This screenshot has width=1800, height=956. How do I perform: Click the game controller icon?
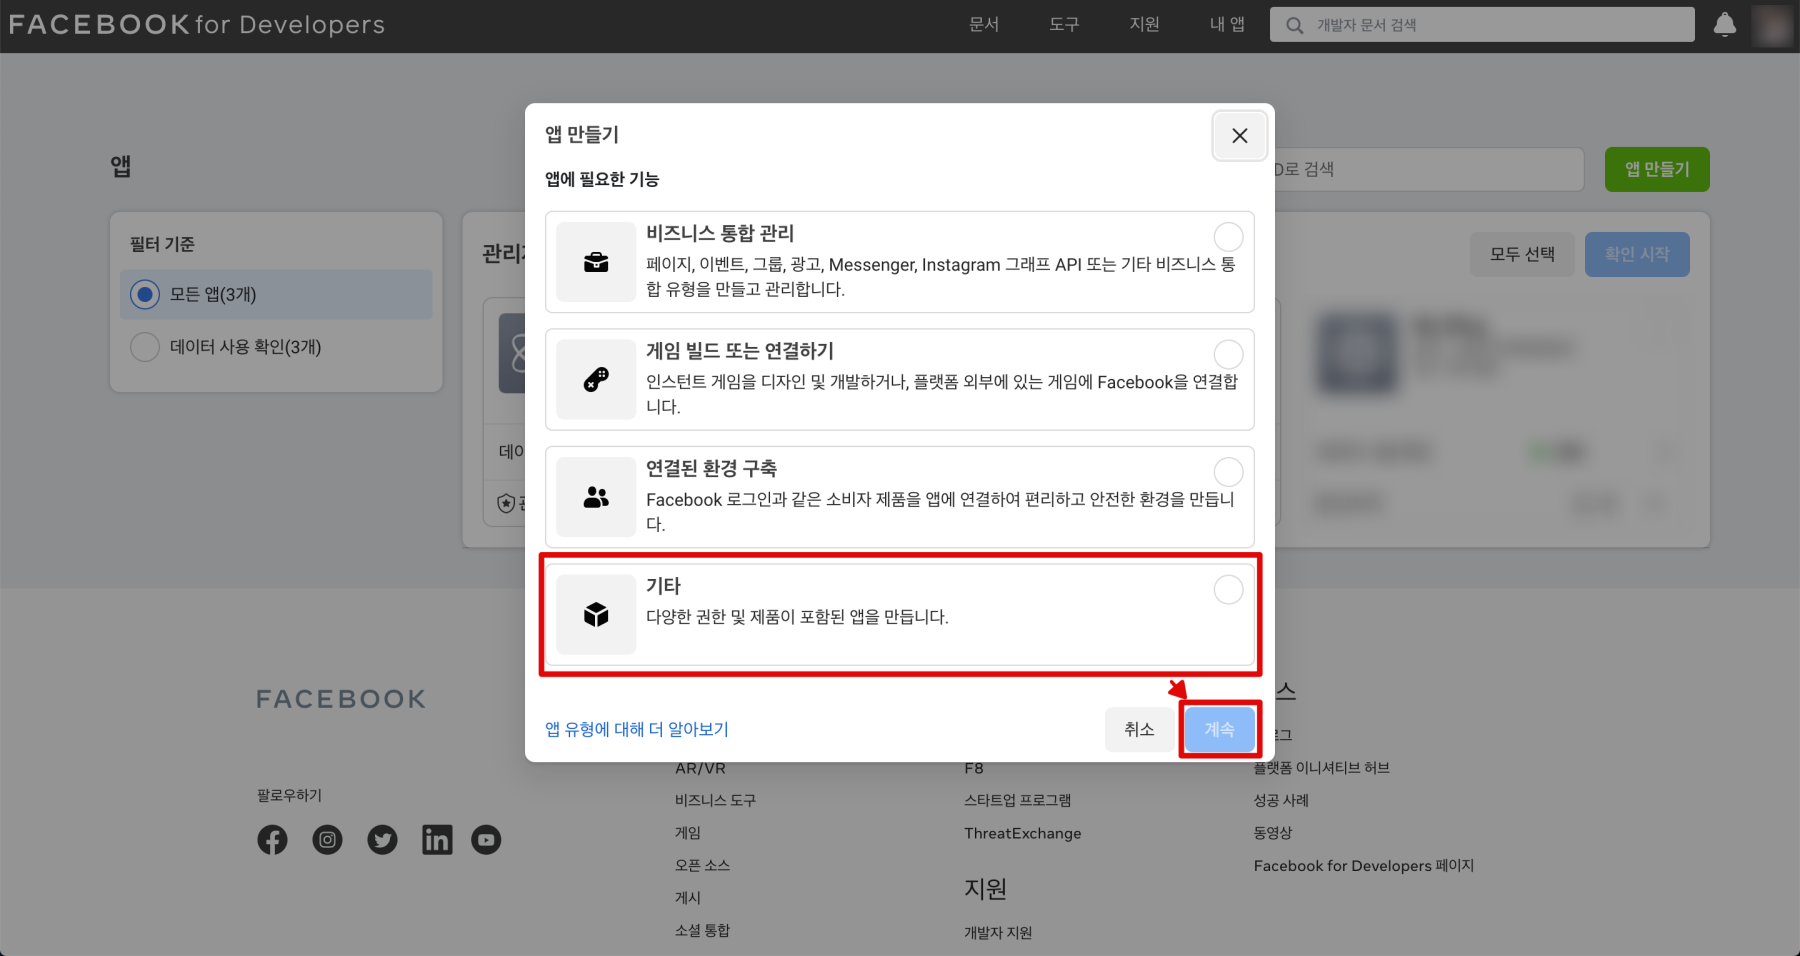click(596, 380)
